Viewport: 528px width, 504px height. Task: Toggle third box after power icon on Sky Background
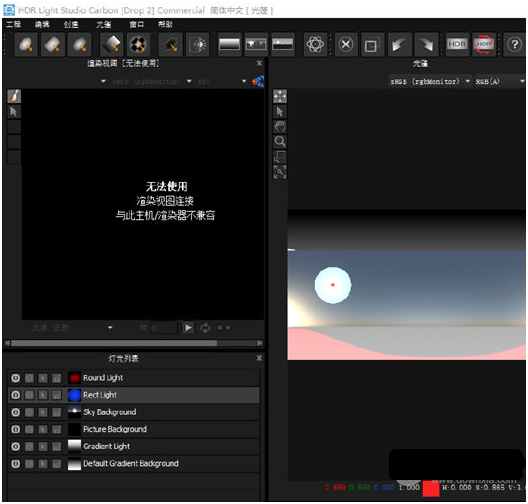pos(57,412)
